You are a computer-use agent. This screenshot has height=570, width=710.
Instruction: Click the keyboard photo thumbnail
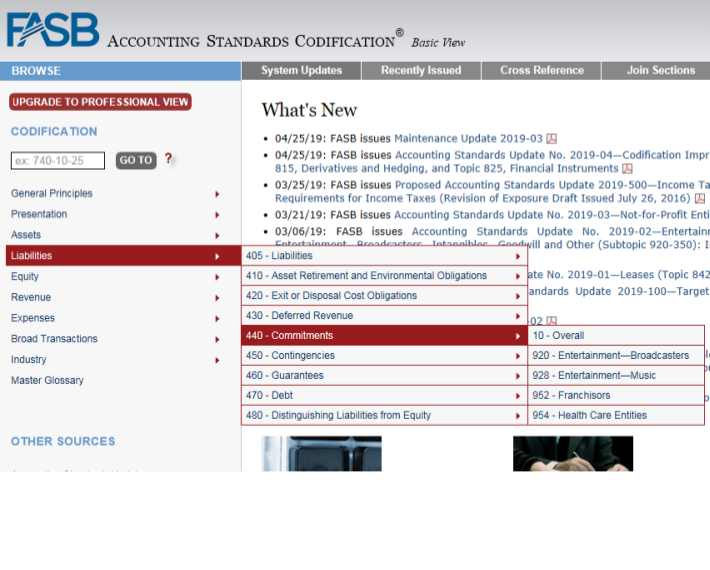321,454
